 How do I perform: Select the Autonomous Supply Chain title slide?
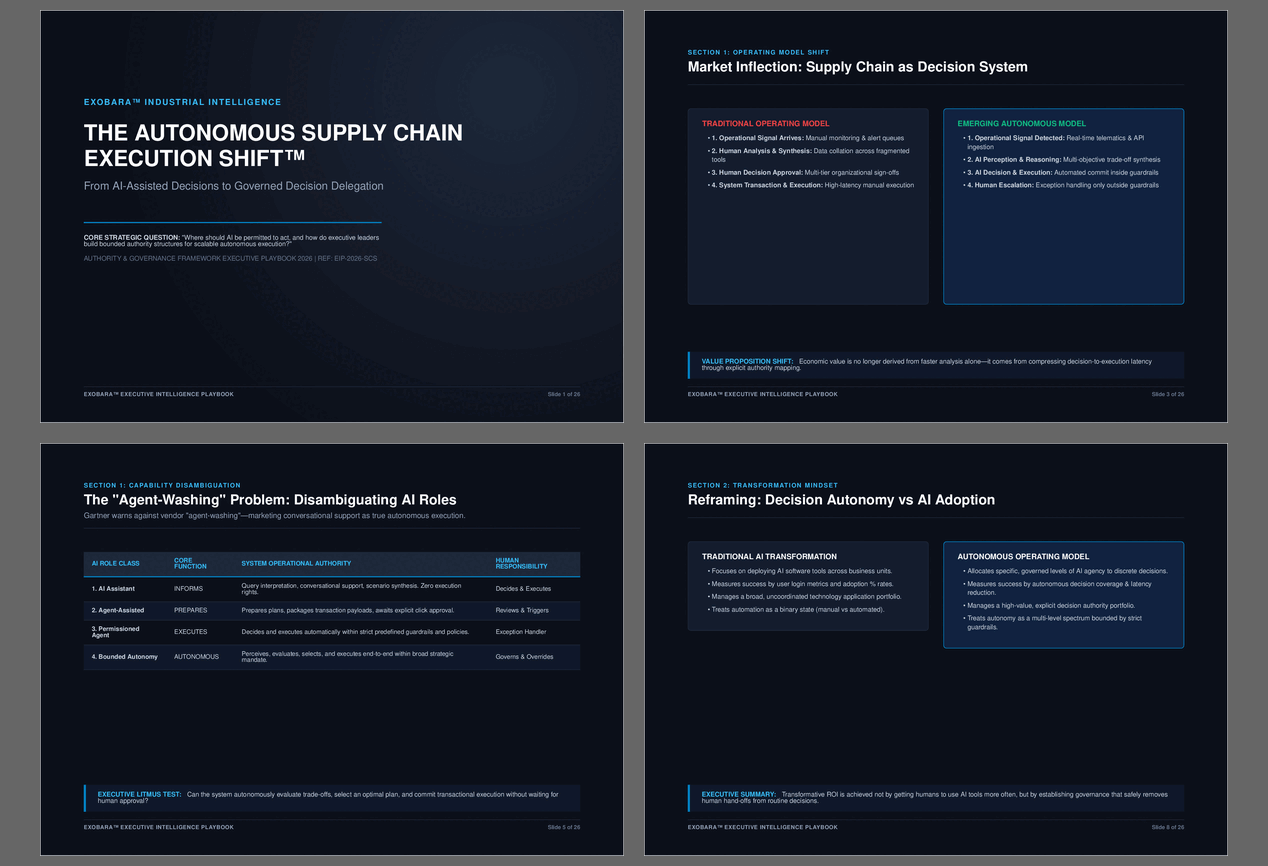coord(332,216)
